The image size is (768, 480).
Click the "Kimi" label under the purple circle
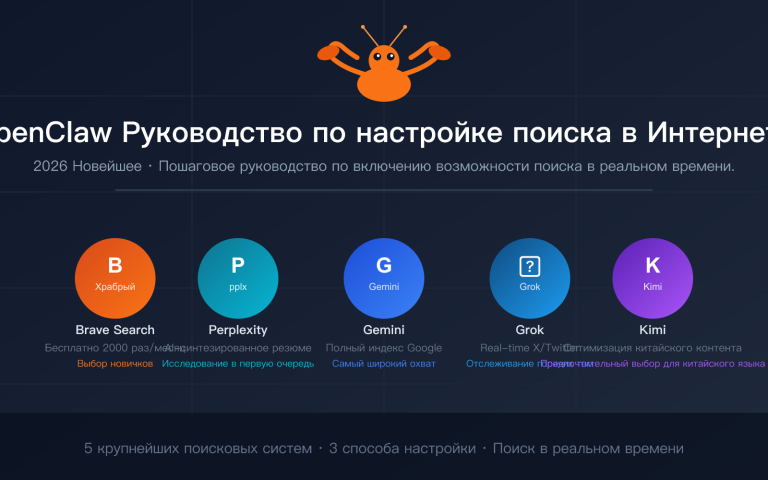653,330
